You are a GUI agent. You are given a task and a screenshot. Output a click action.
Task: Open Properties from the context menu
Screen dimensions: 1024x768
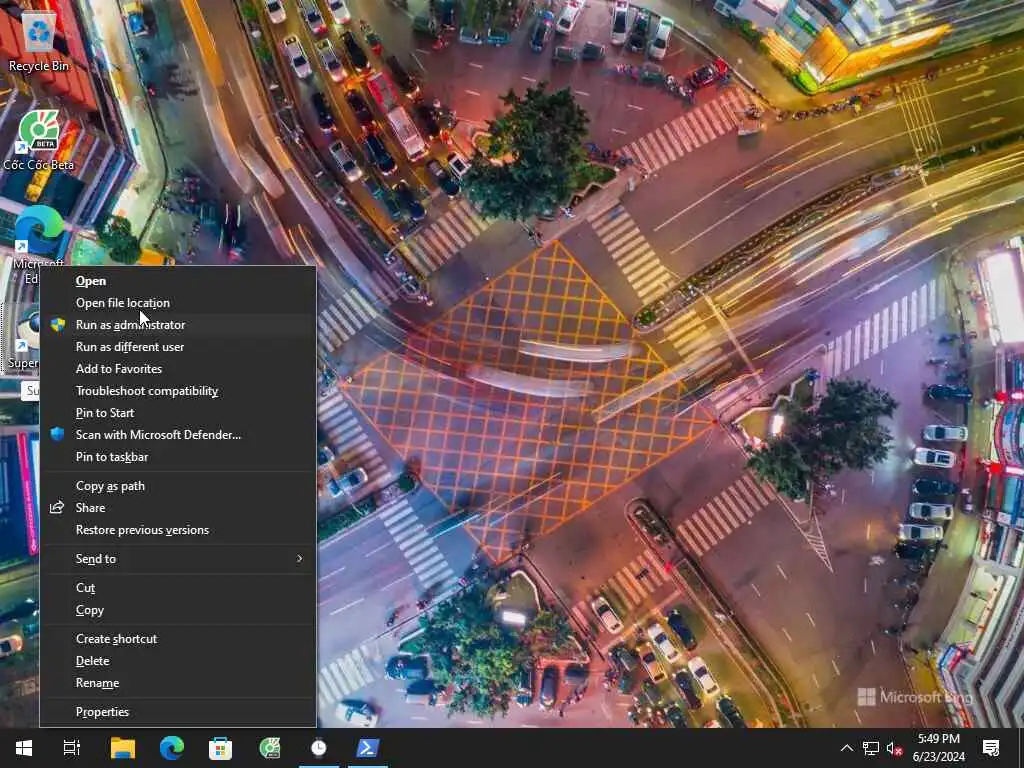point(178,712)
